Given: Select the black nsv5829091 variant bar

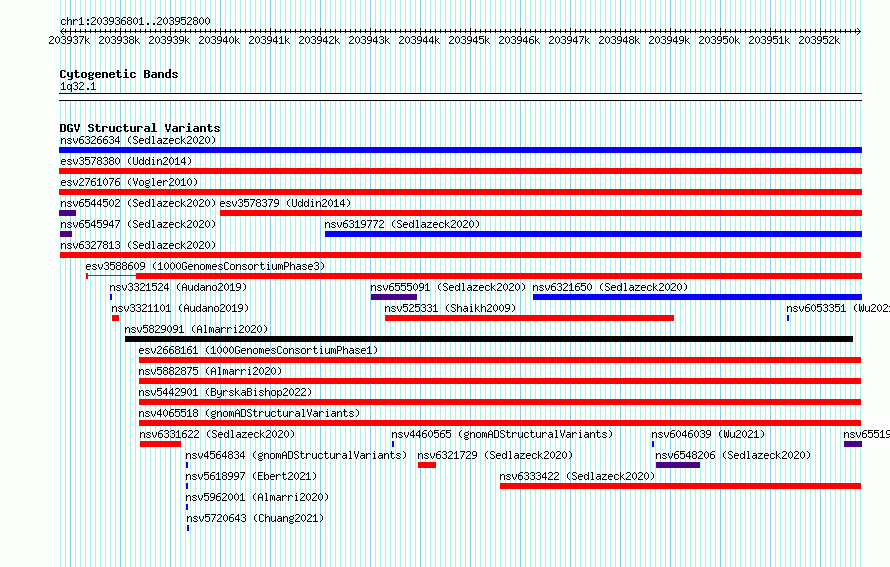Looking at the screenshot, I should pyautogui.click(x=489, y=339).
